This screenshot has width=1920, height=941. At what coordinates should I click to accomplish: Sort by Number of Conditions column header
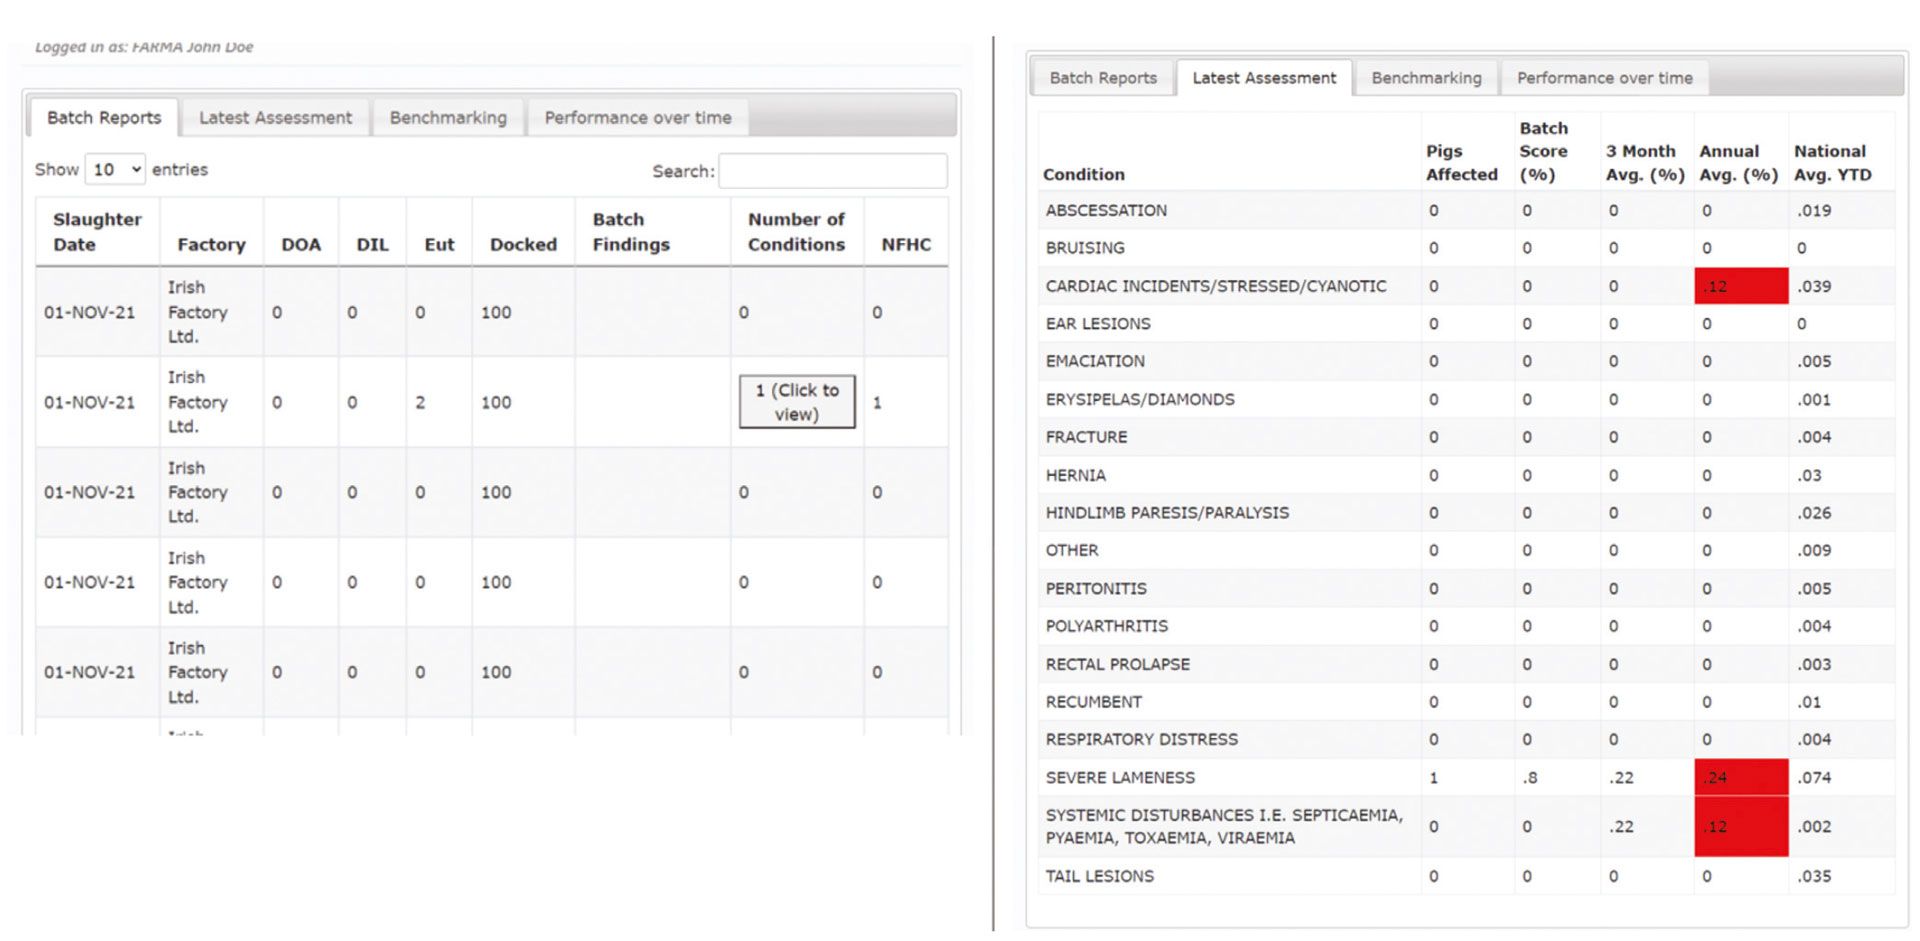click(797, 232)
